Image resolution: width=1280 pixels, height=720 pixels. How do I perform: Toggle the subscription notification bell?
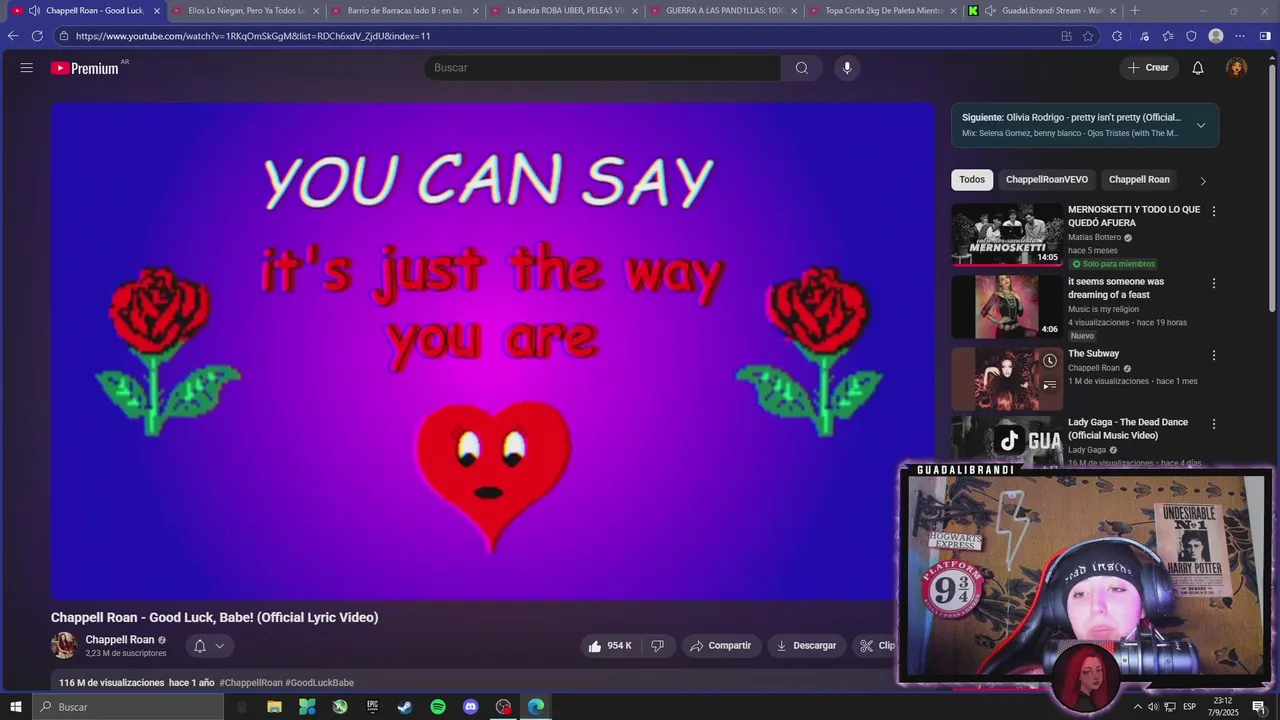tap(200, 646)
